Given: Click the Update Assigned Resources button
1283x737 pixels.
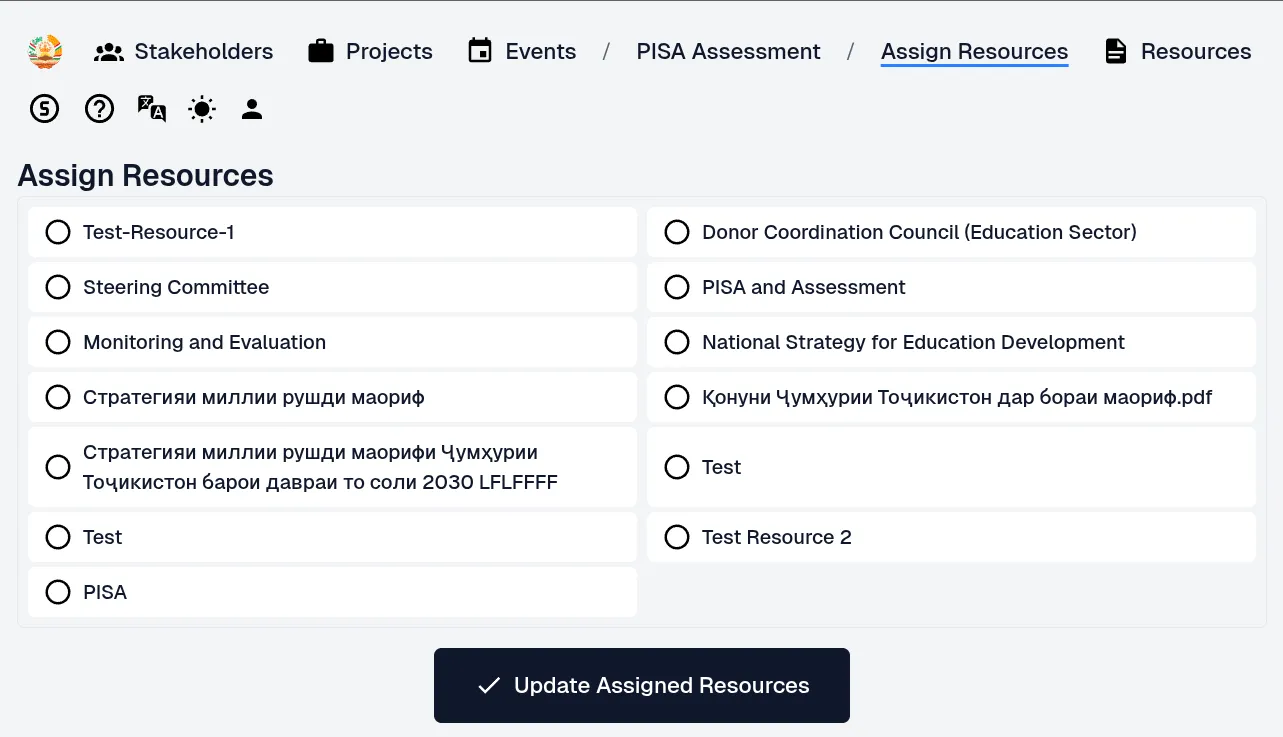Looking at the screenshot, I should point(641,686).
